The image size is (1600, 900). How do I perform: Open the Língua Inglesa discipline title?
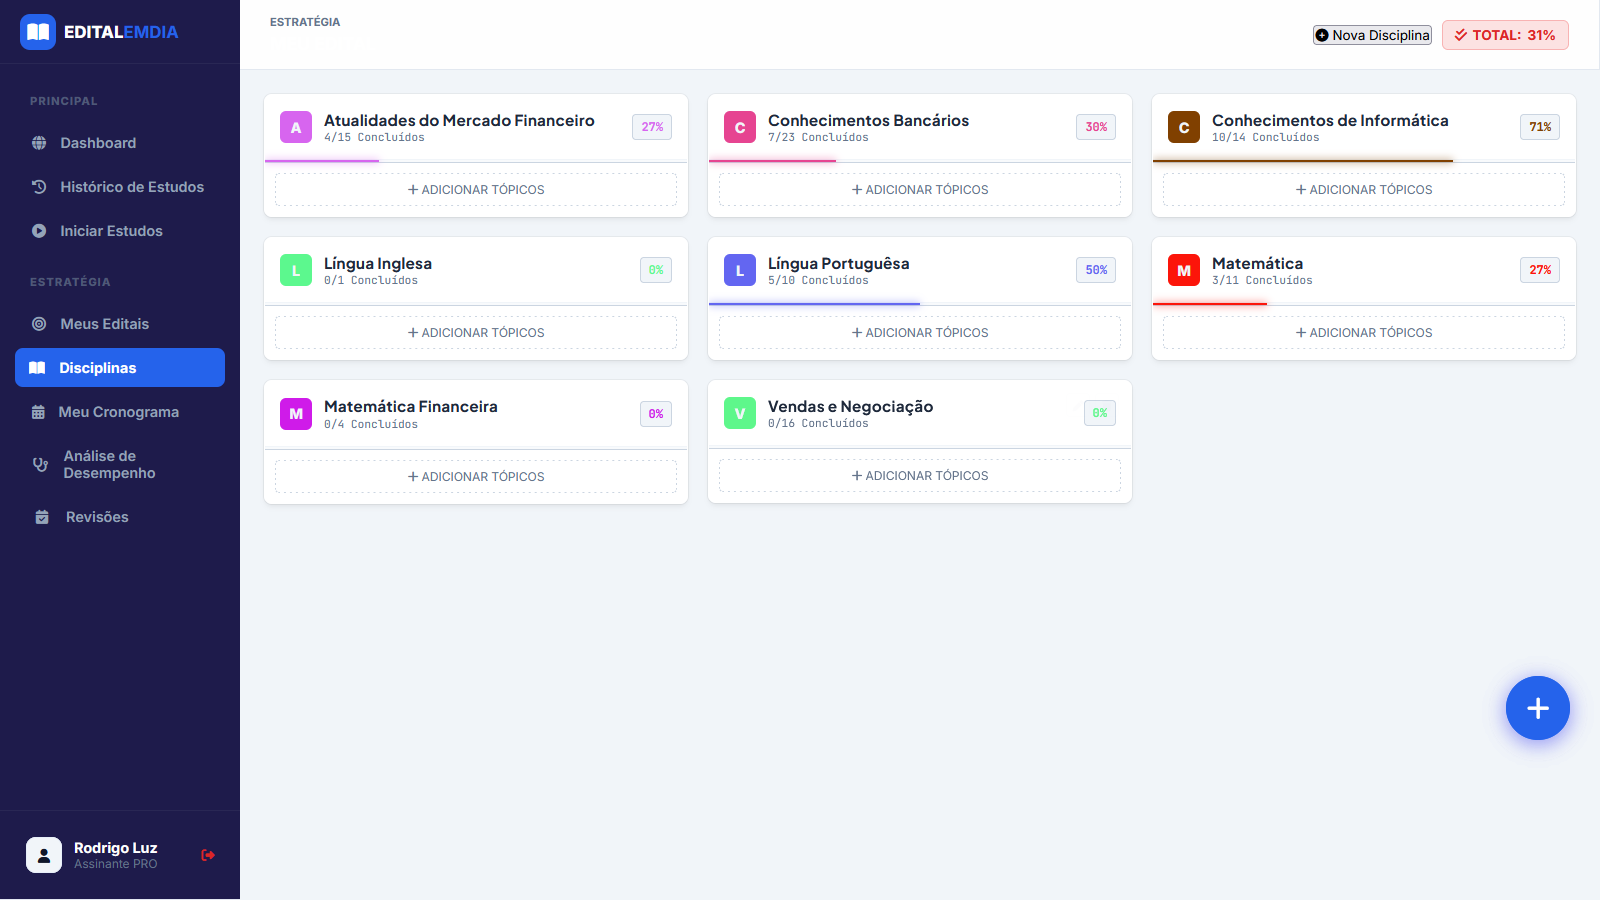pyautogui.click(x=378, y=263)
